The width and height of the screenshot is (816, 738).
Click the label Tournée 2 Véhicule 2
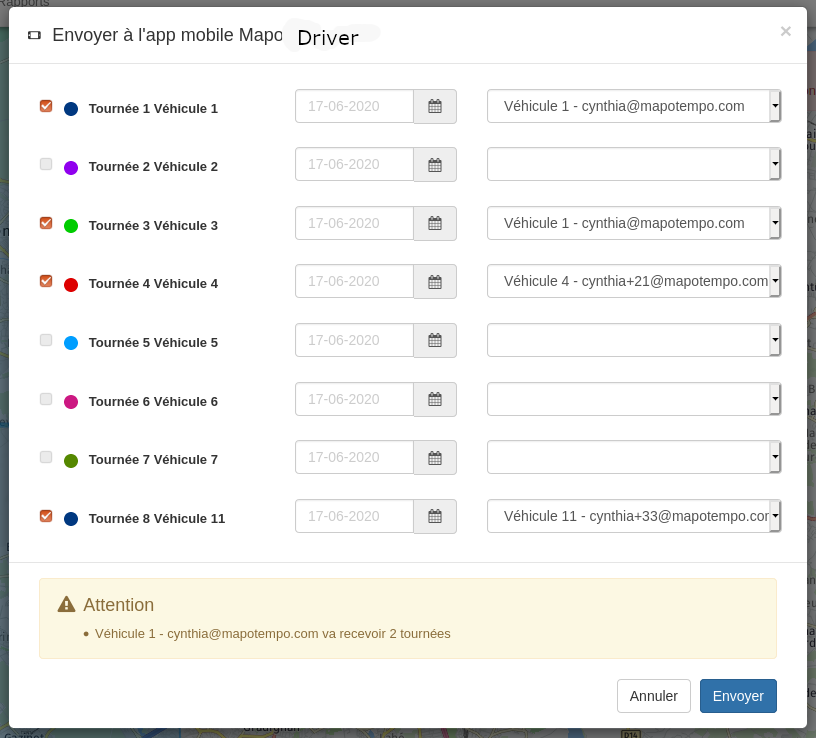[153, 167]
